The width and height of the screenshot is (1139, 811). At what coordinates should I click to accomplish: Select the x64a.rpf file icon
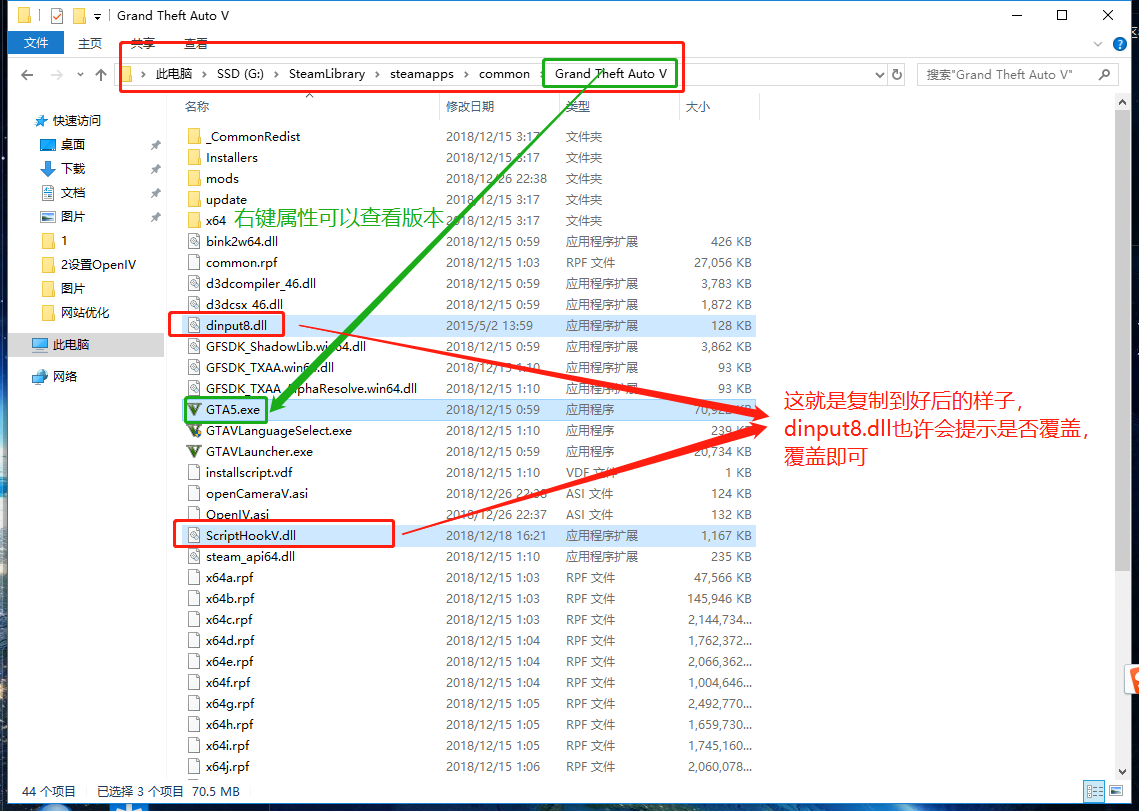click(193, 578)
